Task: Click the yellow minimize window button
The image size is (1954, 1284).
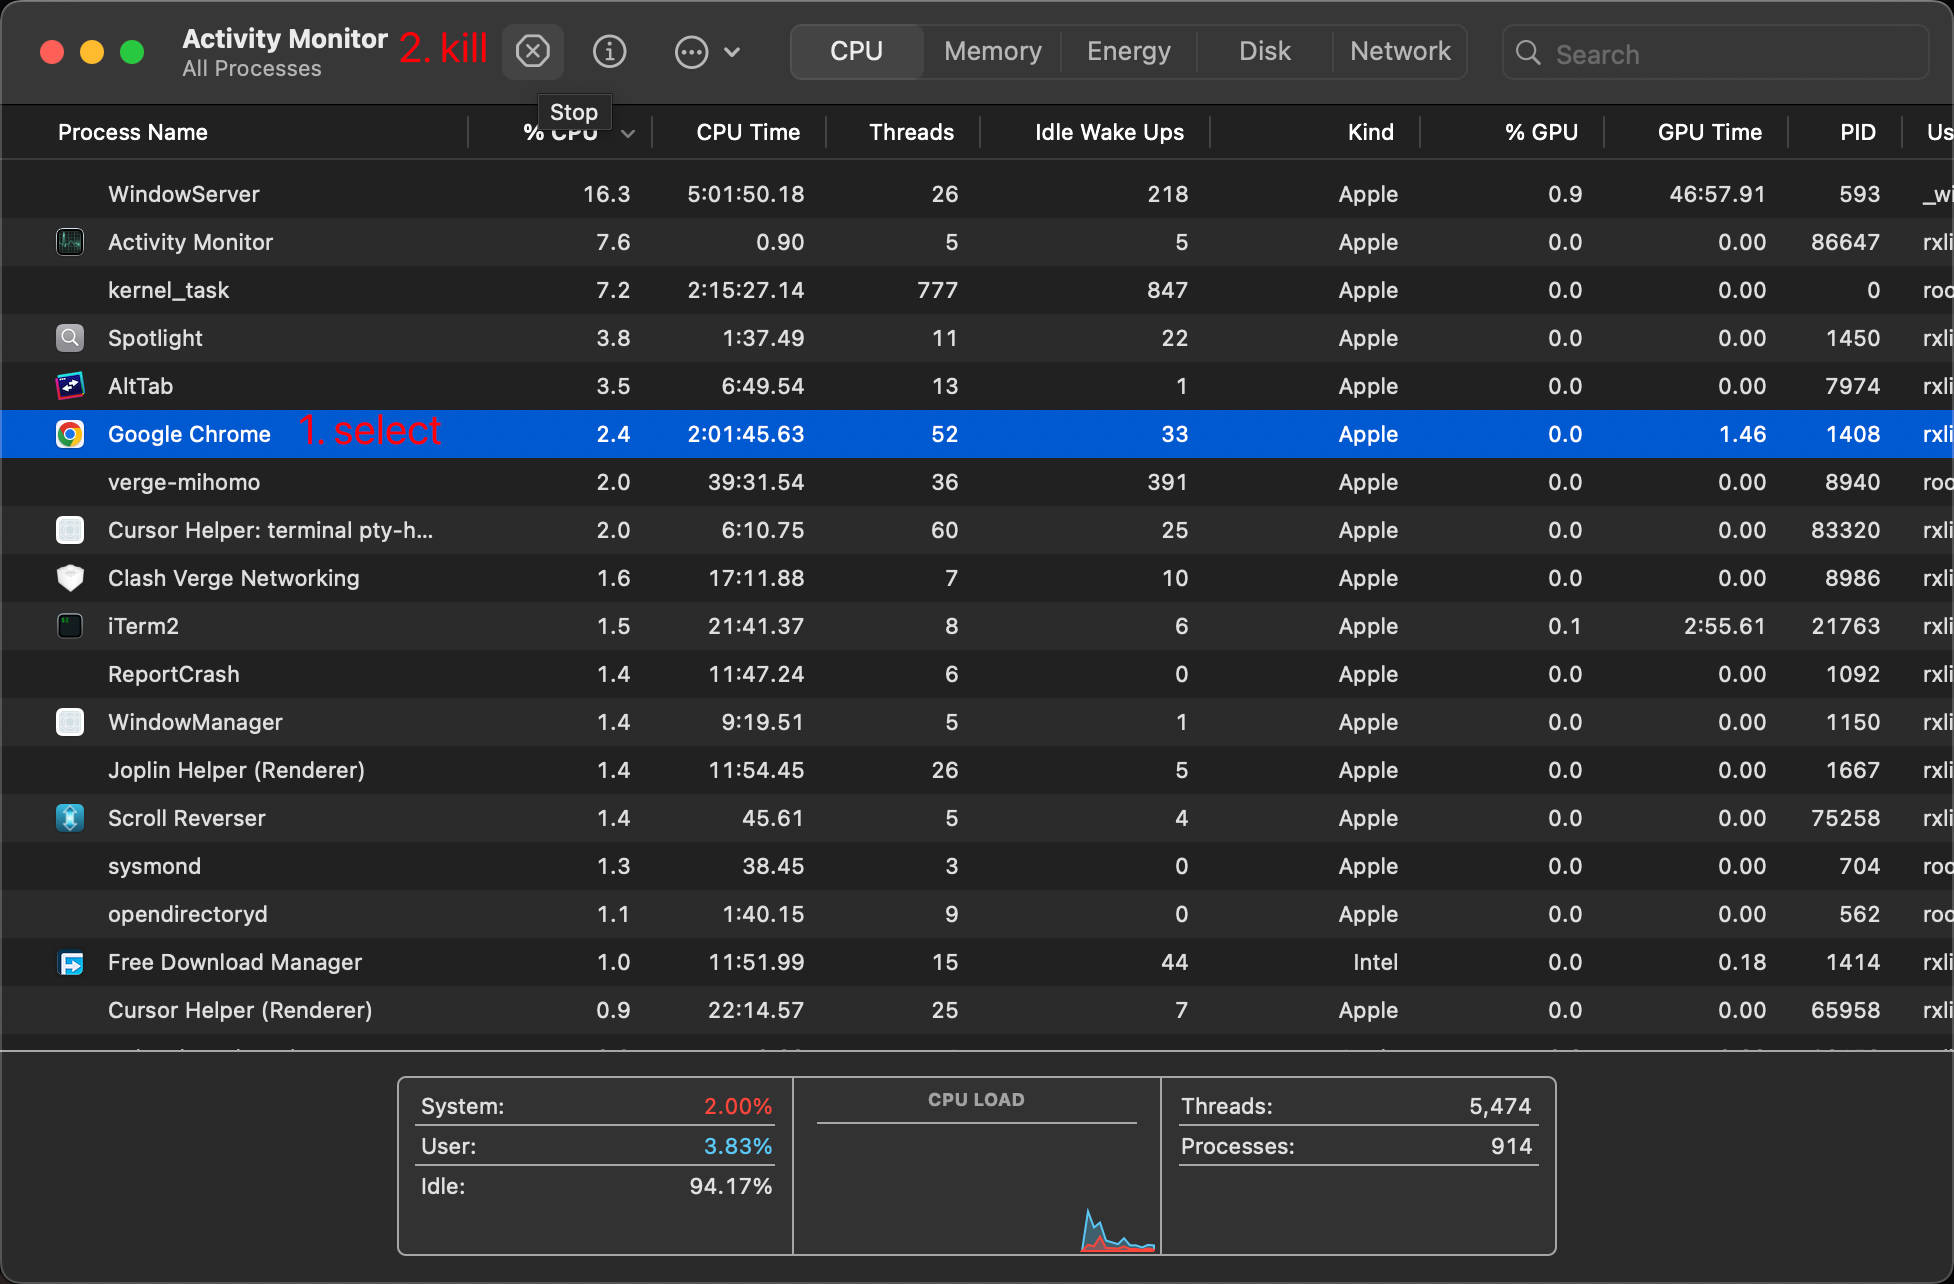Action: [x=92, y=52]
